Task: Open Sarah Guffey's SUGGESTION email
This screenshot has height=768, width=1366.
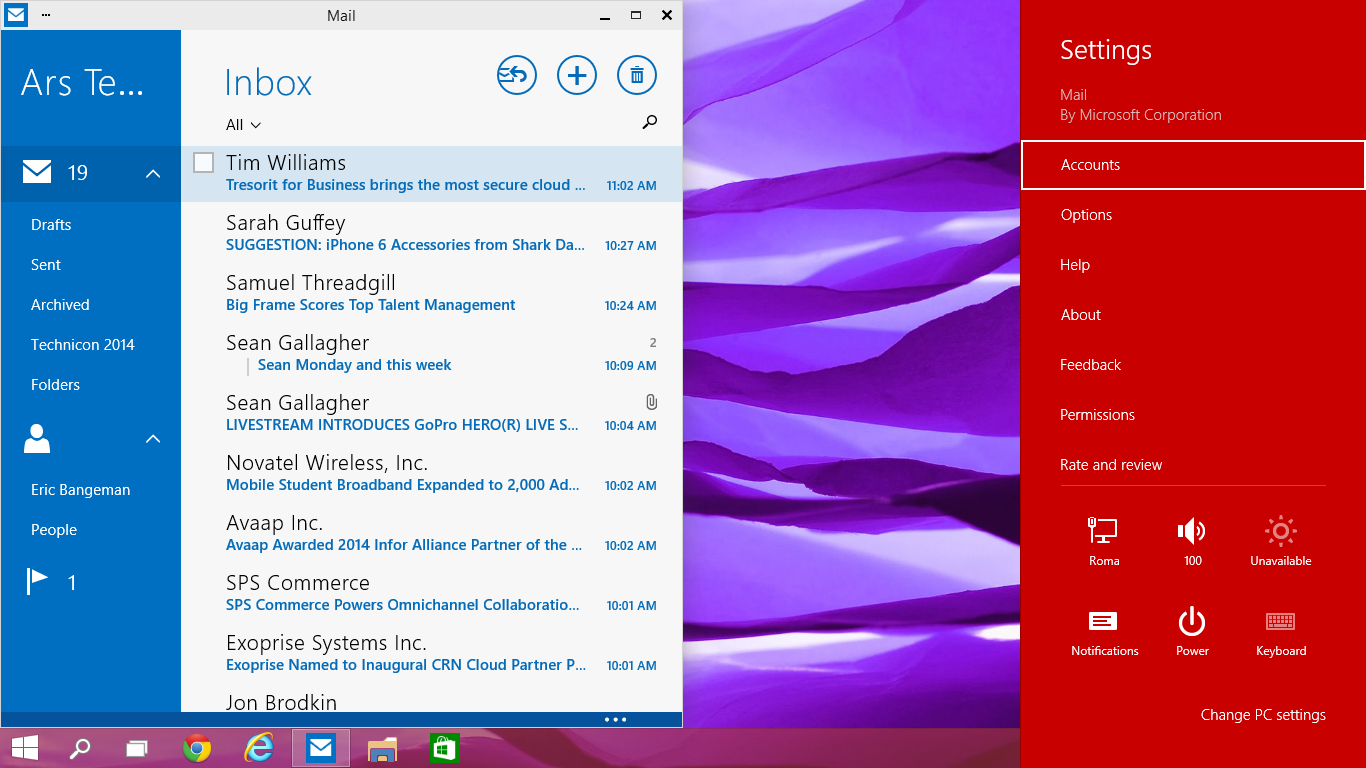Action: tap(432, 233)
